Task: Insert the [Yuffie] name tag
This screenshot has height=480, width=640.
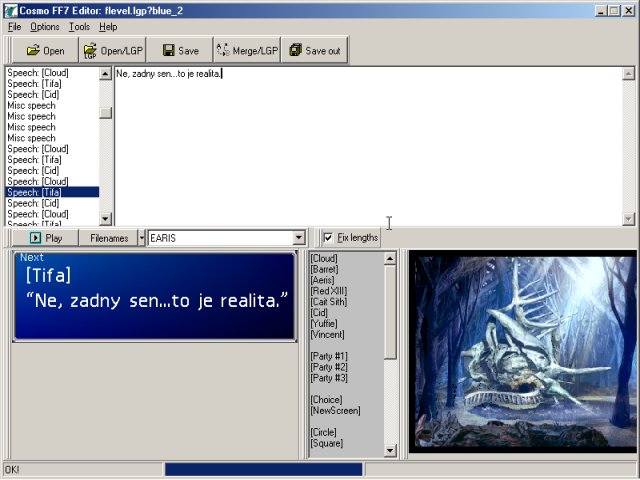Action: point(324,324)
